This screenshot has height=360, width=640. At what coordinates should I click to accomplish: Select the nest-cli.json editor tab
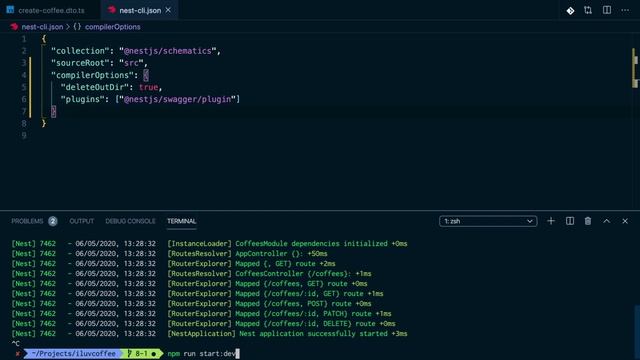point(140,10)
